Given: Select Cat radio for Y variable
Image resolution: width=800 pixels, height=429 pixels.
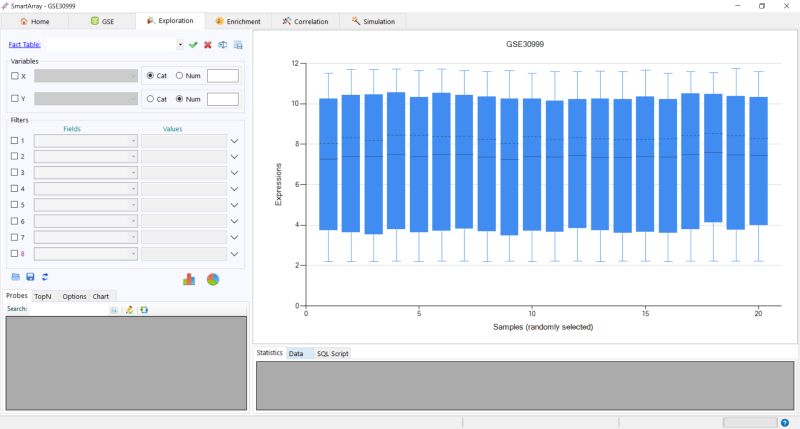Looking at the screenshot, I should (150, 99).
